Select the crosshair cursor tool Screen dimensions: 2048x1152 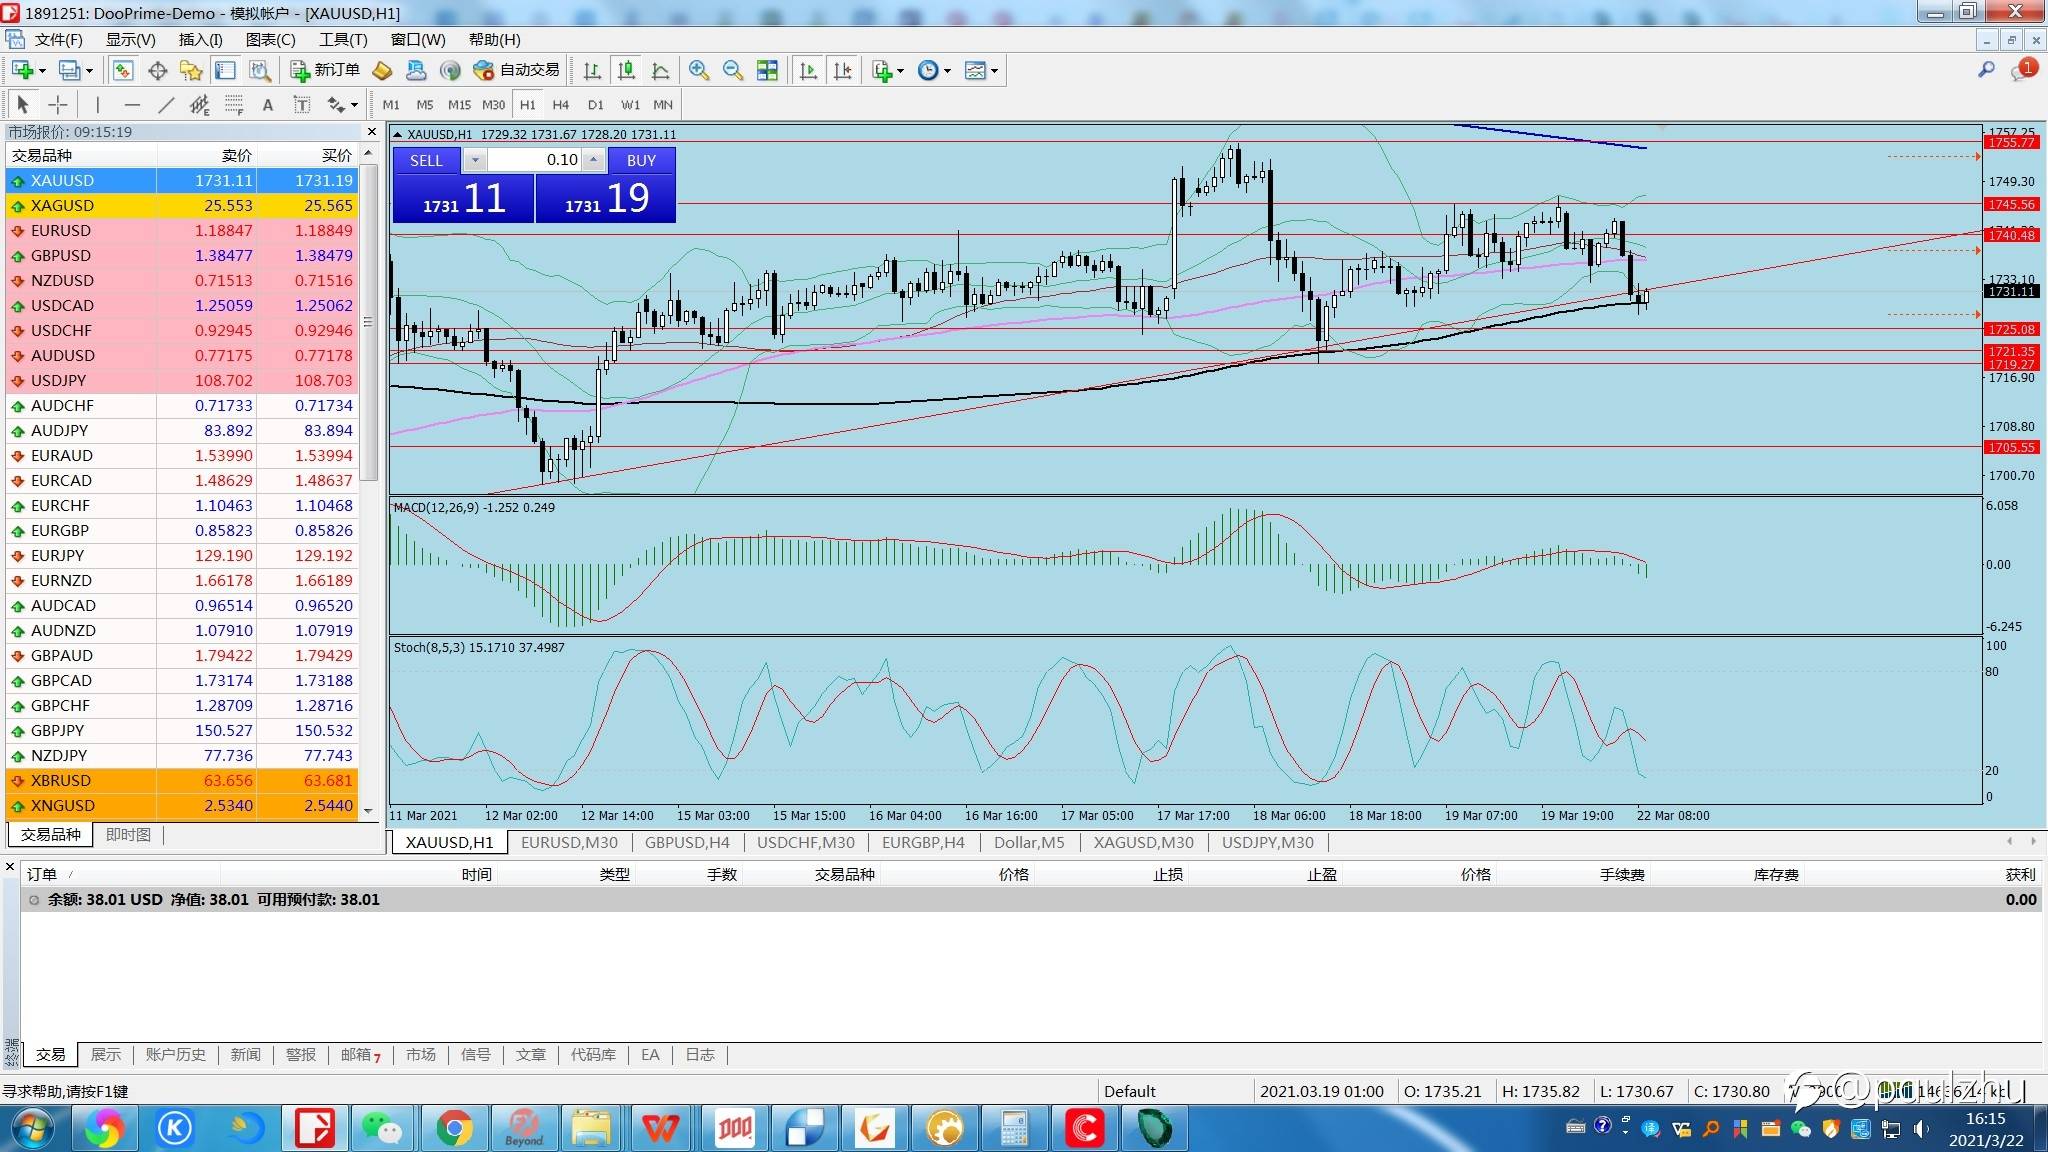[58, 104]
